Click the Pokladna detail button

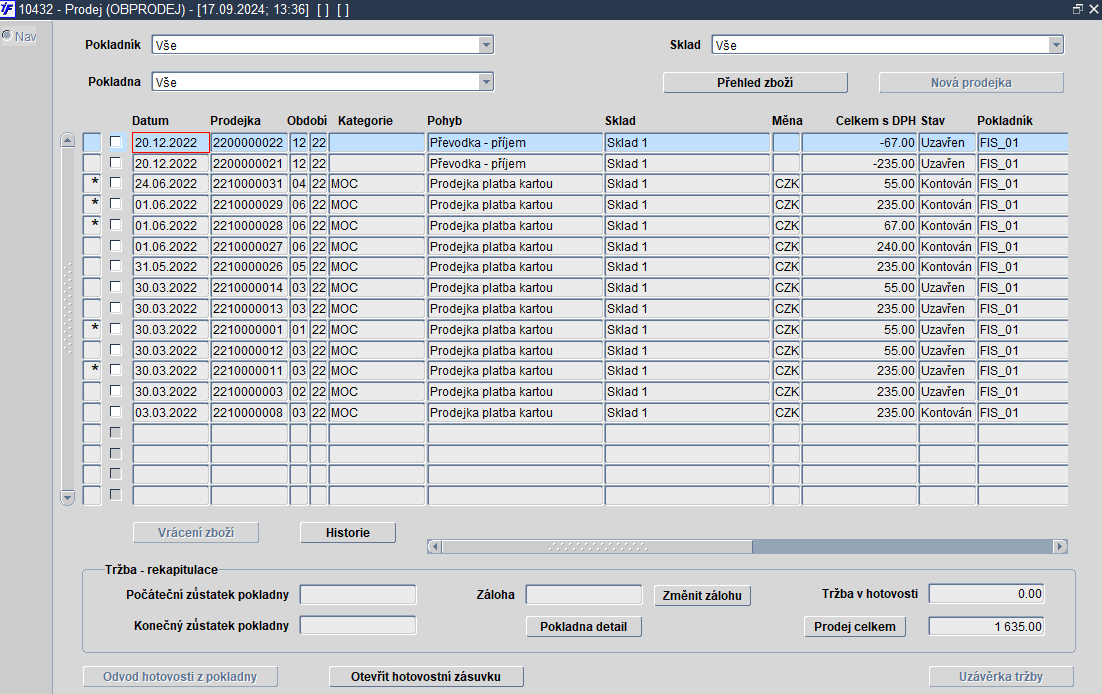pyautogui.click(x=583, y=626)
